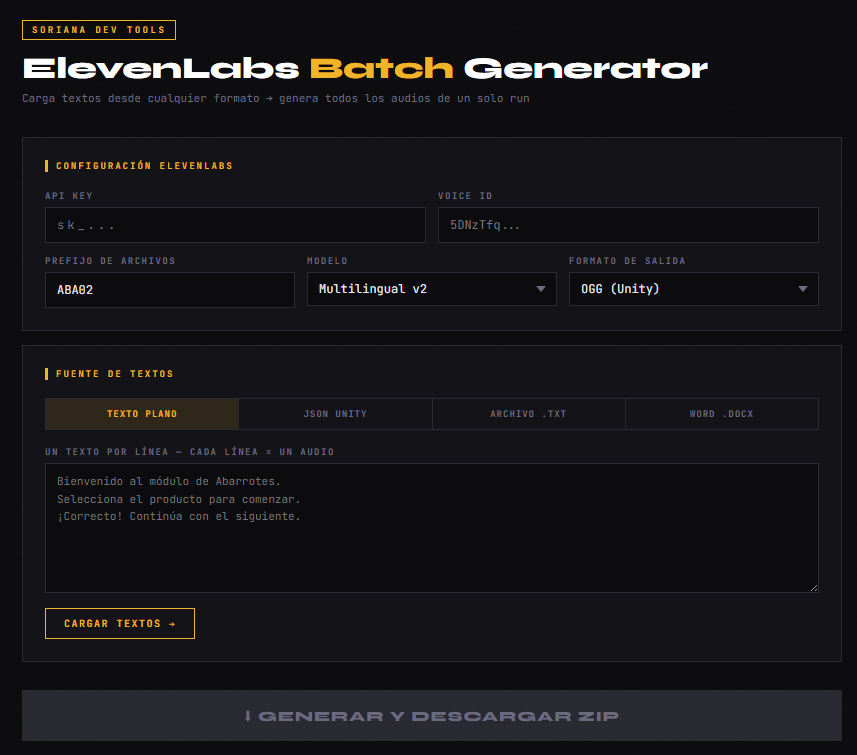The width and height of the screenshot is (857, 755).
Task: Switch to the JSON Unity tab
Action: click(335, 414)
